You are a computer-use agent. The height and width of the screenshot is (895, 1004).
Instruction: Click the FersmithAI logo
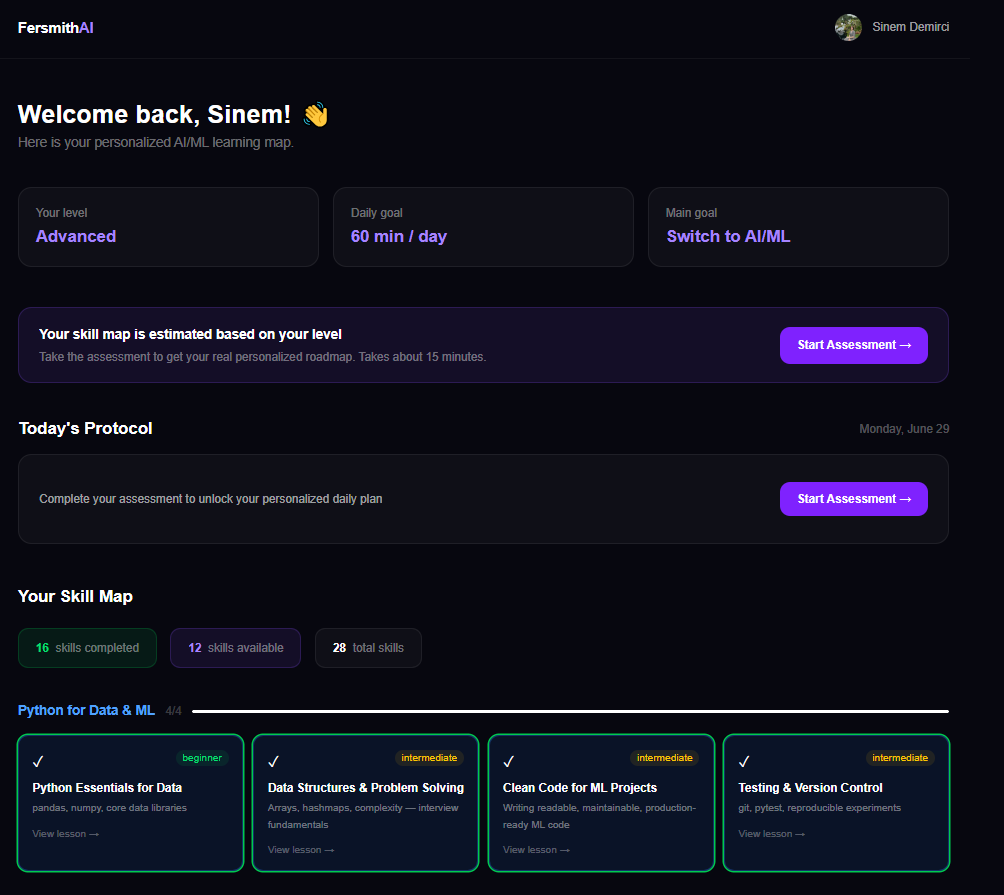point(56,28)
